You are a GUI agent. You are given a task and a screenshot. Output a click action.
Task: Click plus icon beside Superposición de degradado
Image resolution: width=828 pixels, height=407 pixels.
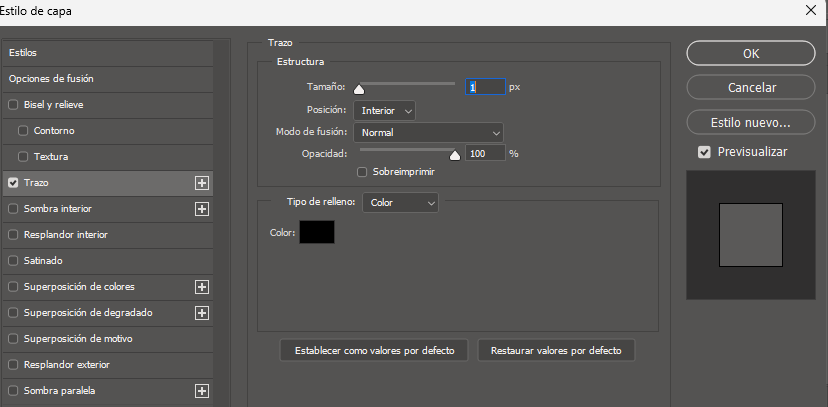[x=202, y=313]
